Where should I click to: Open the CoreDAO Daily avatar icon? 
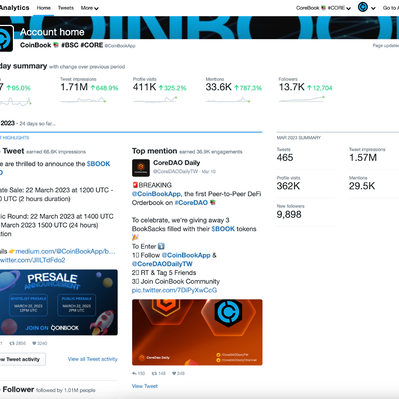141,168
